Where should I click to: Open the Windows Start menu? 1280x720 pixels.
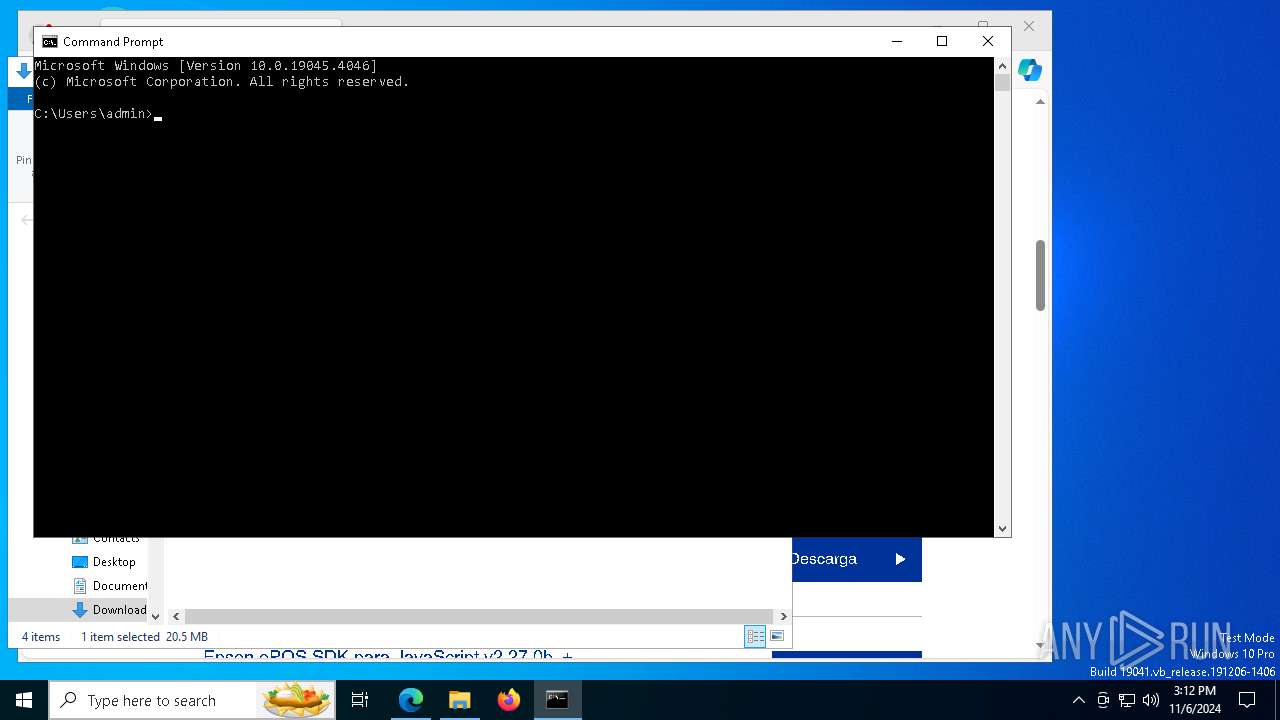(24, 700)
